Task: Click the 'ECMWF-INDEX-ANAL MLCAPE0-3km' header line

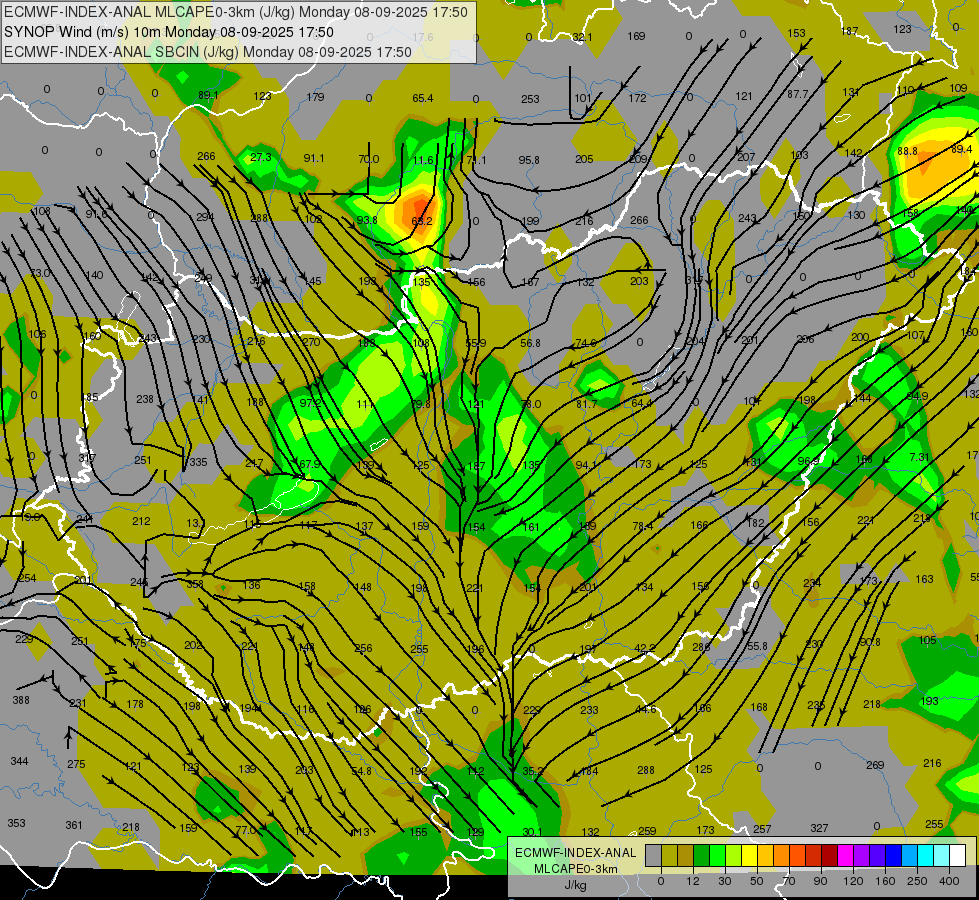Action: coord(235,12)
